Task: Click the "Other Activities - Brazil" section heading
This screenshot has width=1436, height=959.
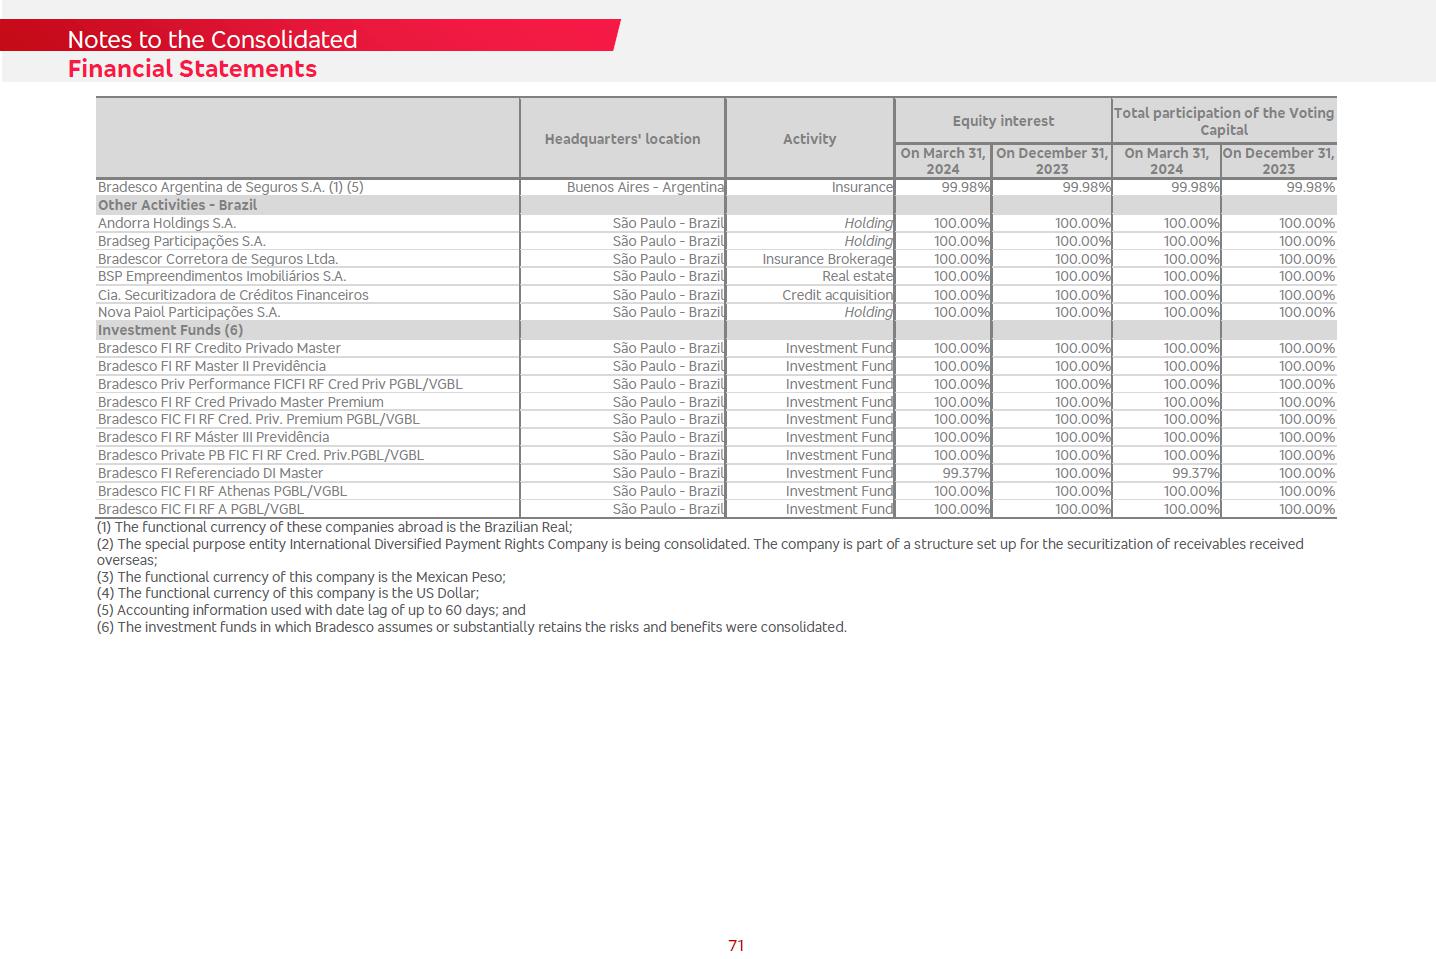Action: pyautogui.click(x=177, y=205)
